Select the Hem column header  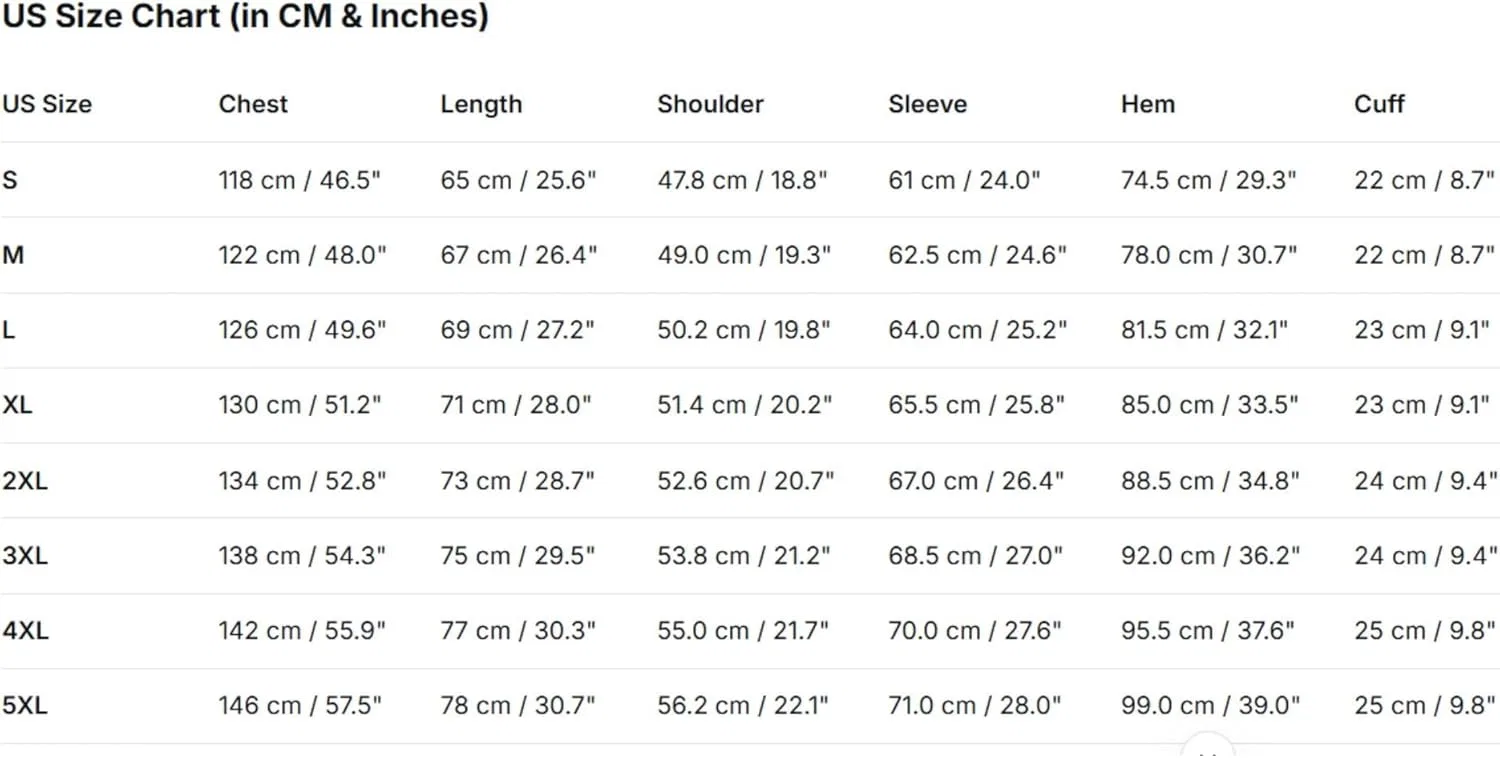point(1147,104)
